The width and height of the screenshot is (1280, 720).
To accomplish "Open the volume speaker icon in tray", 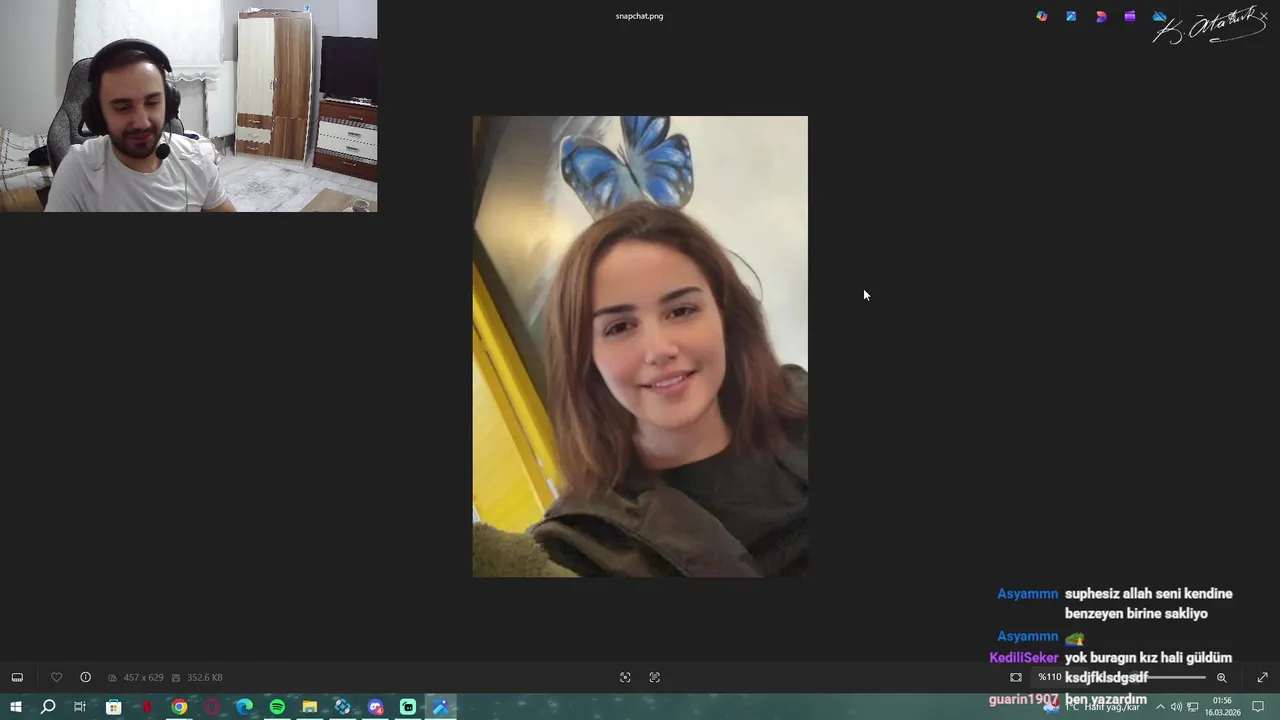I will click(x=1176, y=707).
